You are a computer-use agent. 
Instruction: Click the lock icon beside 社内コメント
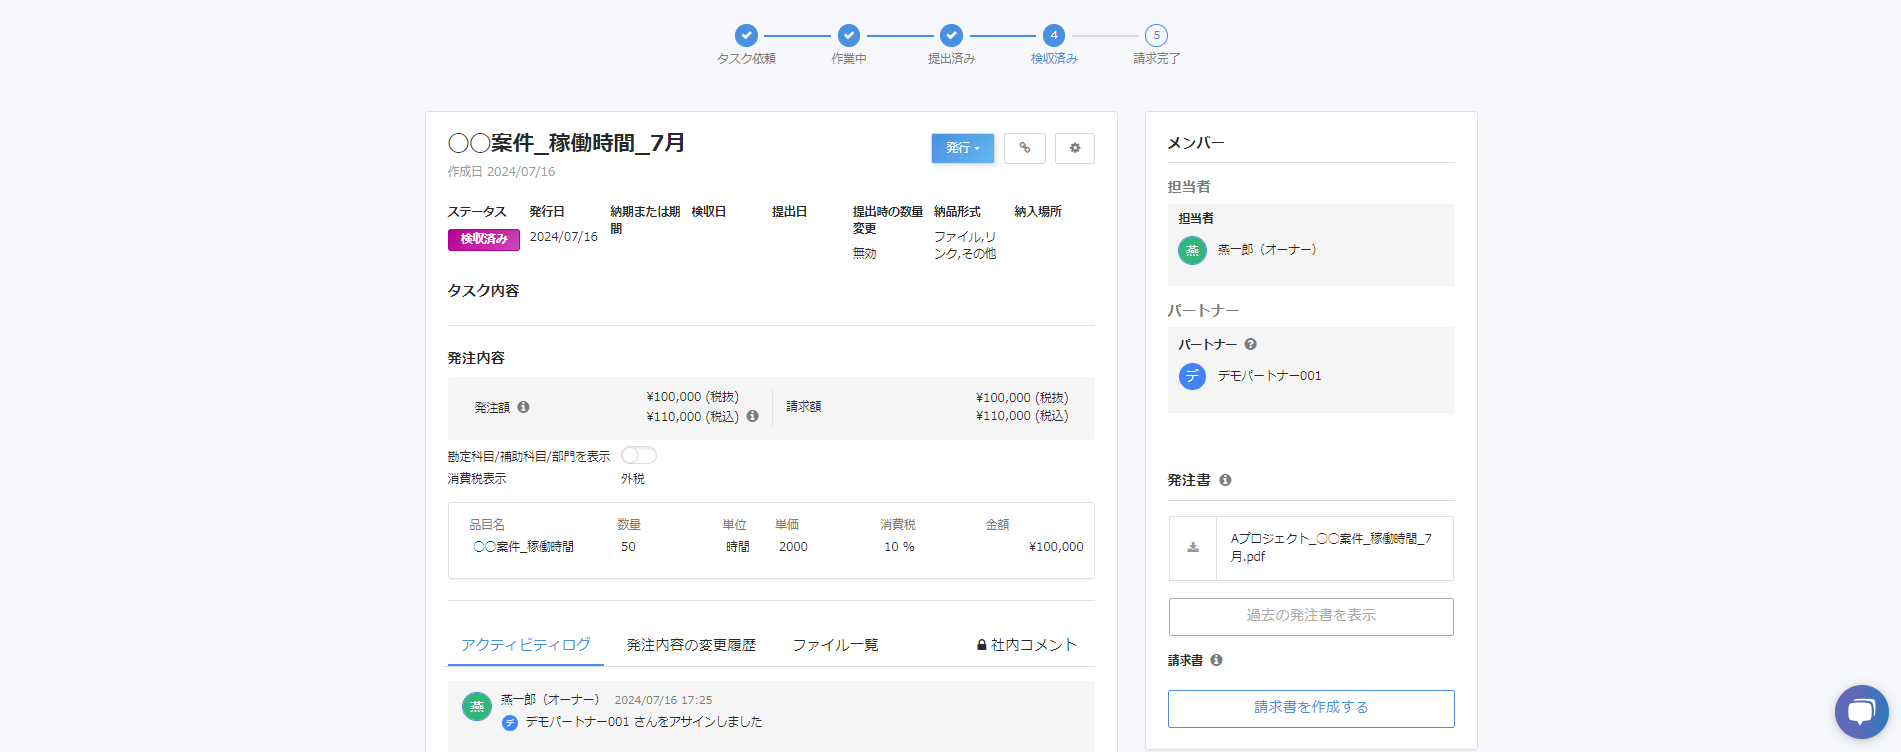[982, 645]
